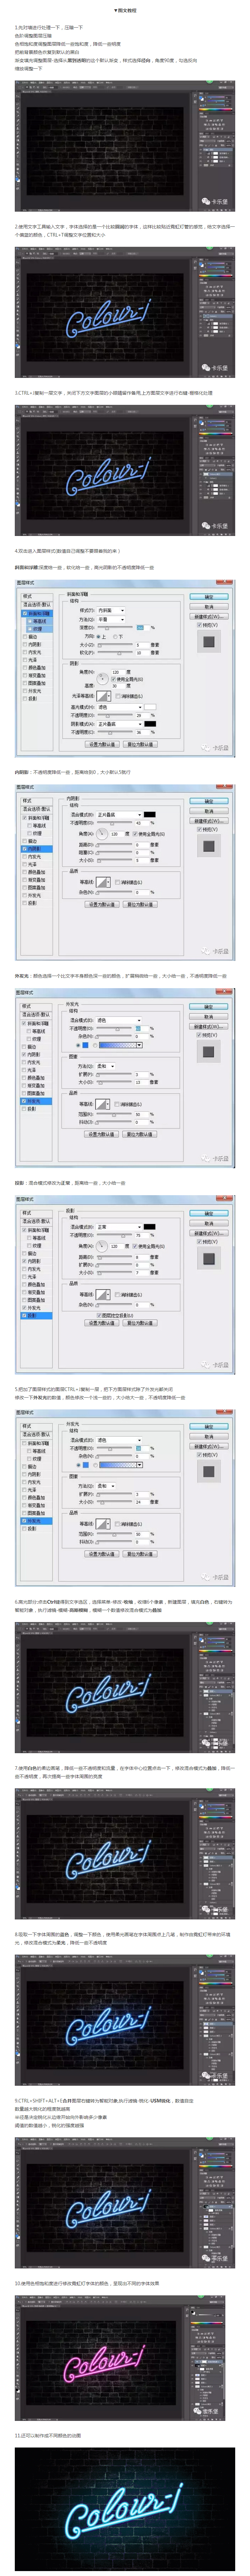Toggle 使用全局光 checkbox in Inner Shadow dialog

[135, 834]
